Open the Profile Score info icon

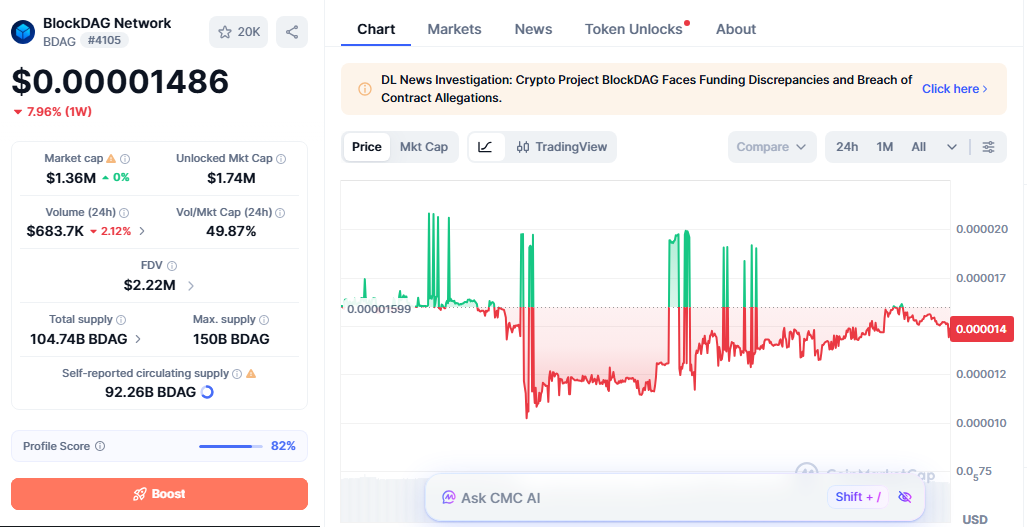100,446
